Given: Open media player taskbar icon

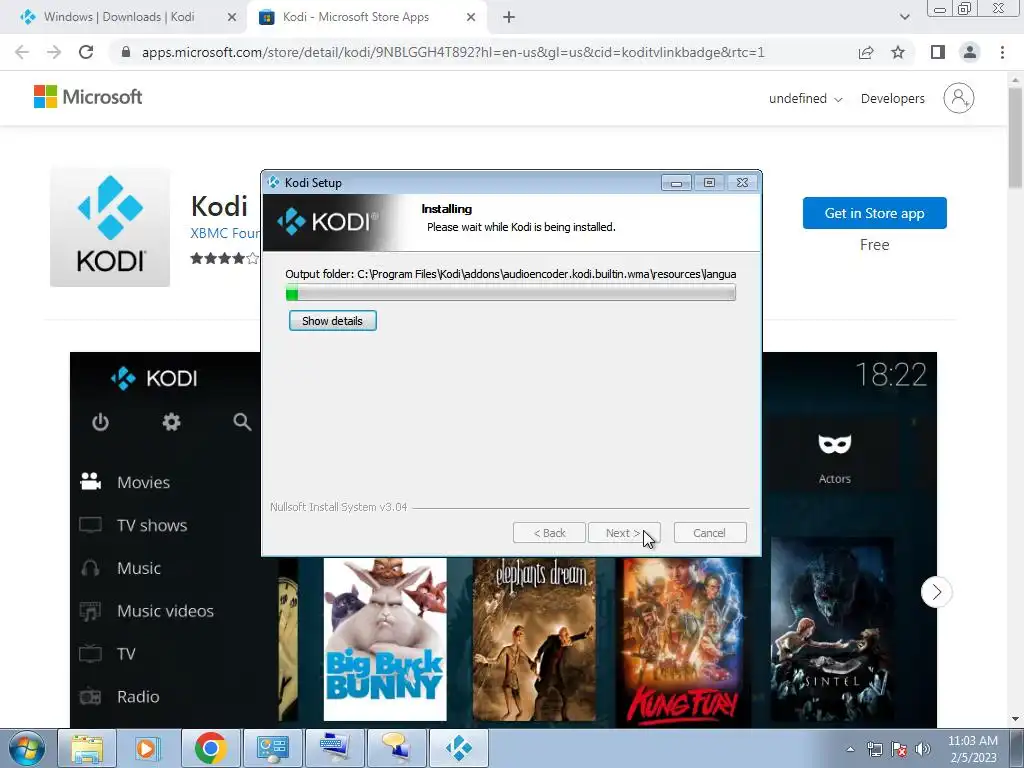Looking at the screenshot, I should (148, 748).
